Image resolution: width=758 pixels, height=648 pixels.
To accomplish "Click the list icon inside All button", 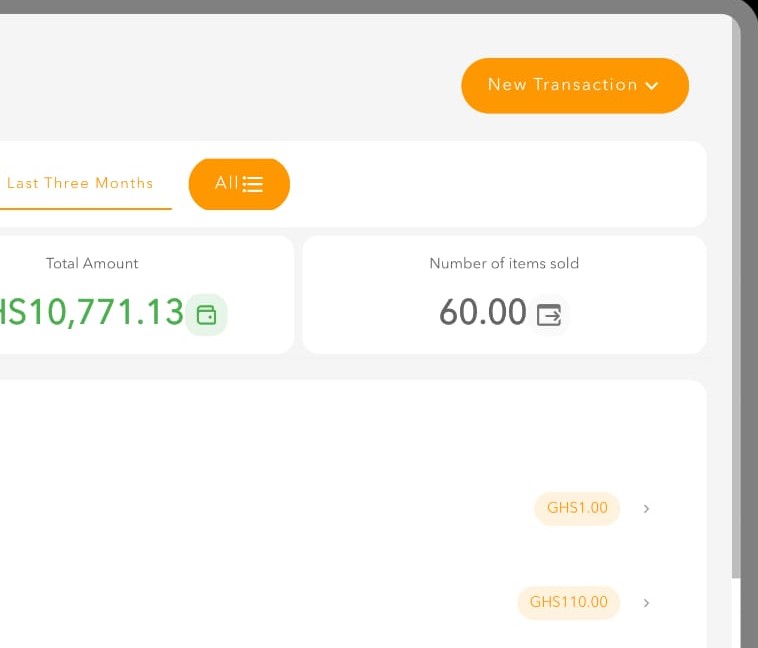I will pos(253,184).
